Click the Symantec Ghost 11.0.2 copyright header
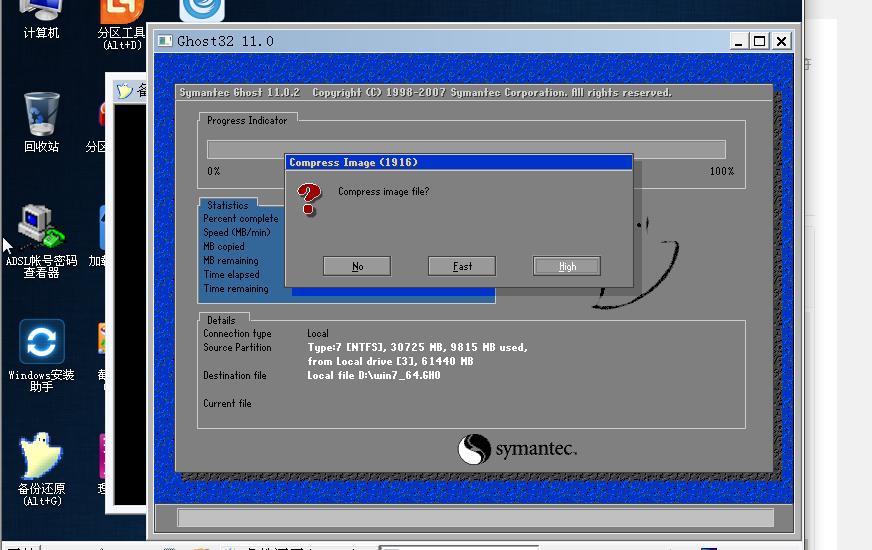Screen dimensions: 872x550 point(425,92)
